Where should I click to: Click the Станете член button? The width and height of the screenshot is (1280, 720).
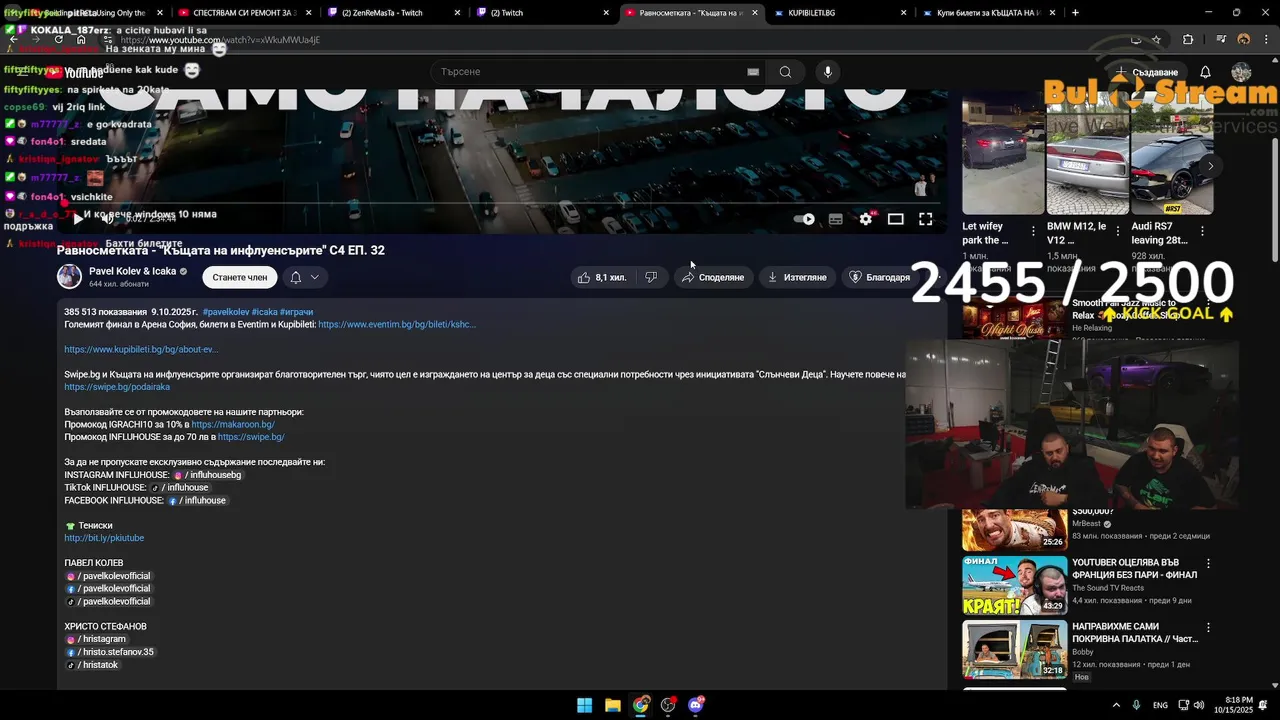[x=240, y=277]
